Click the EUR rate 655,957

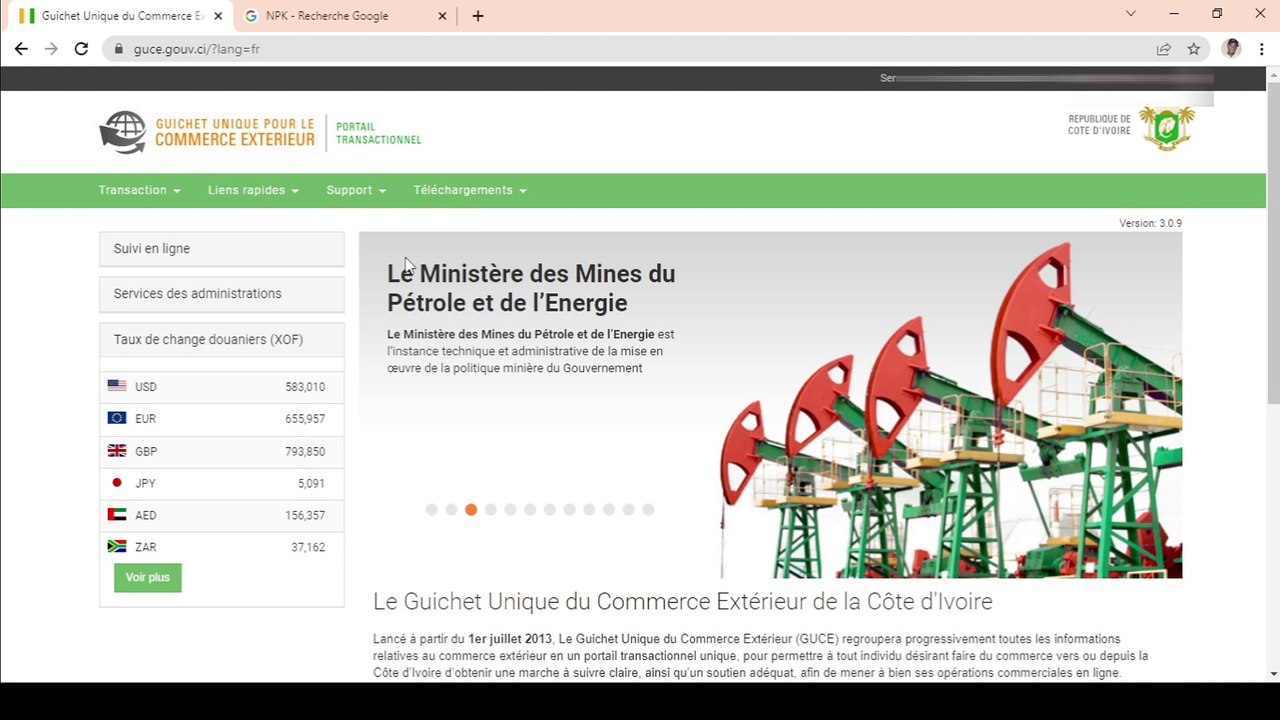(305, 419)
